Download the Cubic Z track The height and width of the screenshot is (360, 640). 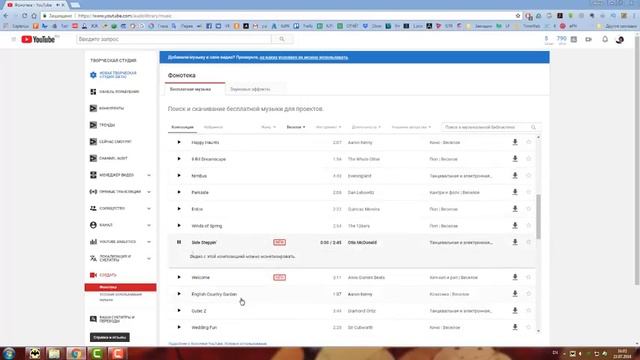click(515, 311)
